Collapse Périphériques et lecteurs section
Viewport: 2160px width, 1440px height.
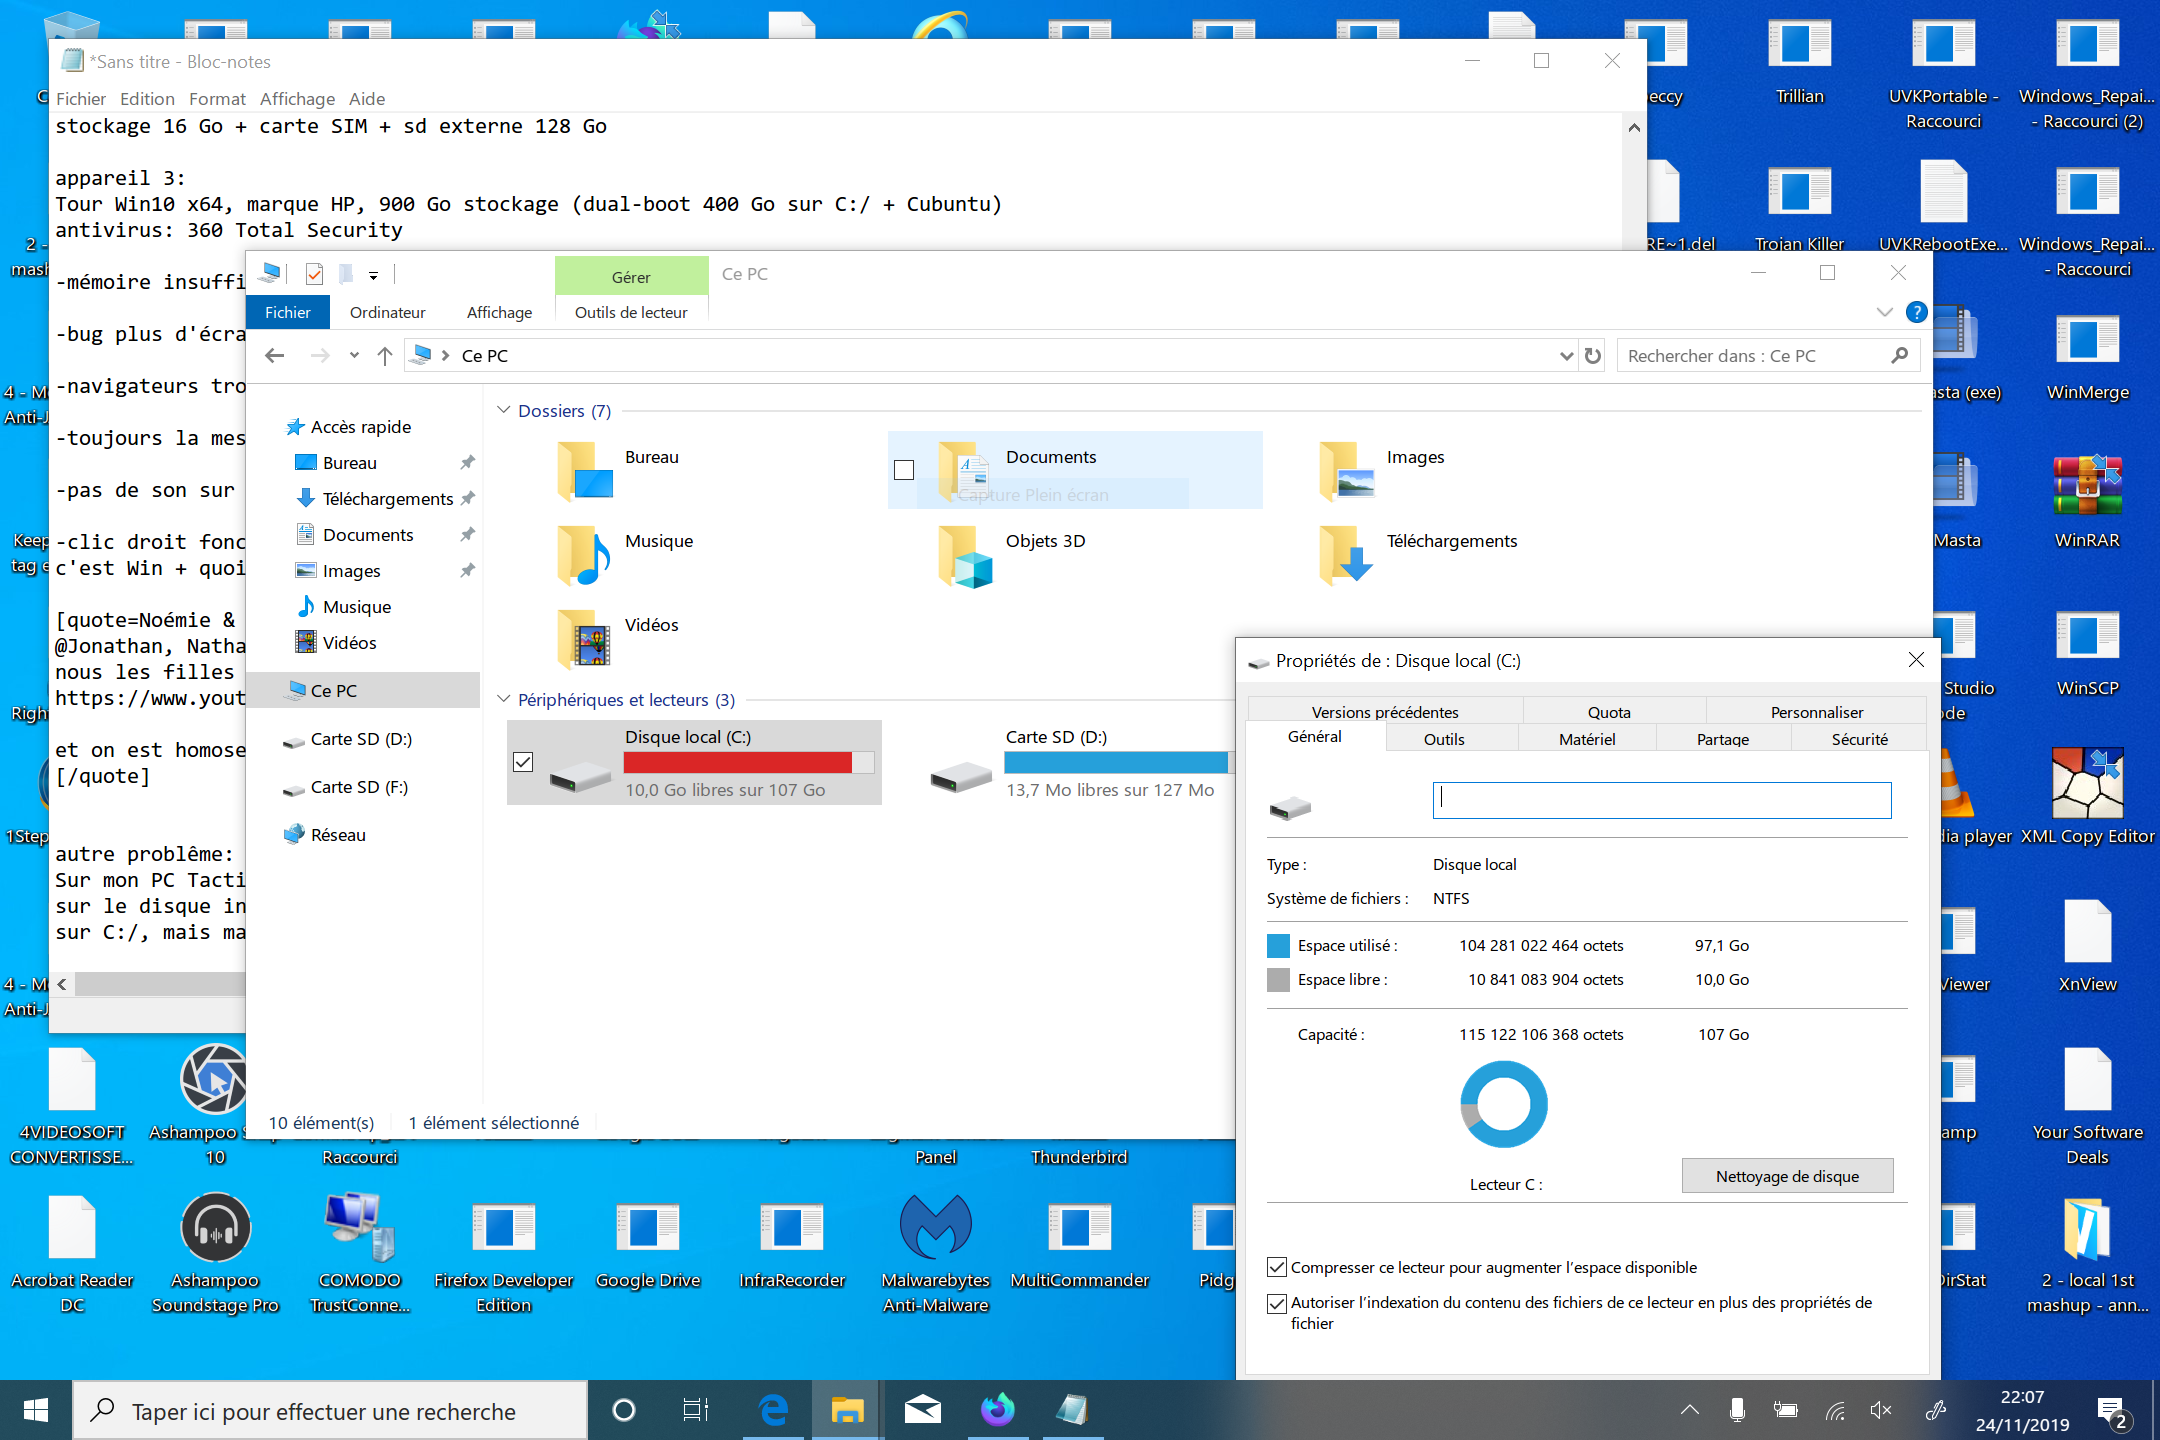pos(504,699)
